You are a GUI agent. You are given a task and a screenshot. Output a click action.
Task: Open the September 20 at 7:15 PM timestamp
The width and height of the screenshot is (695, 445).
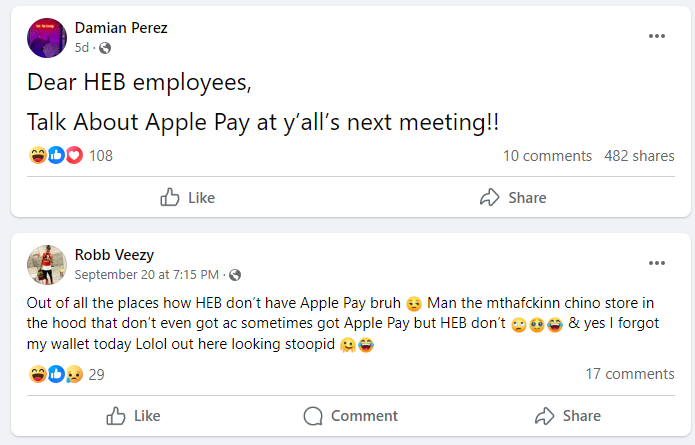coord(146,274)
